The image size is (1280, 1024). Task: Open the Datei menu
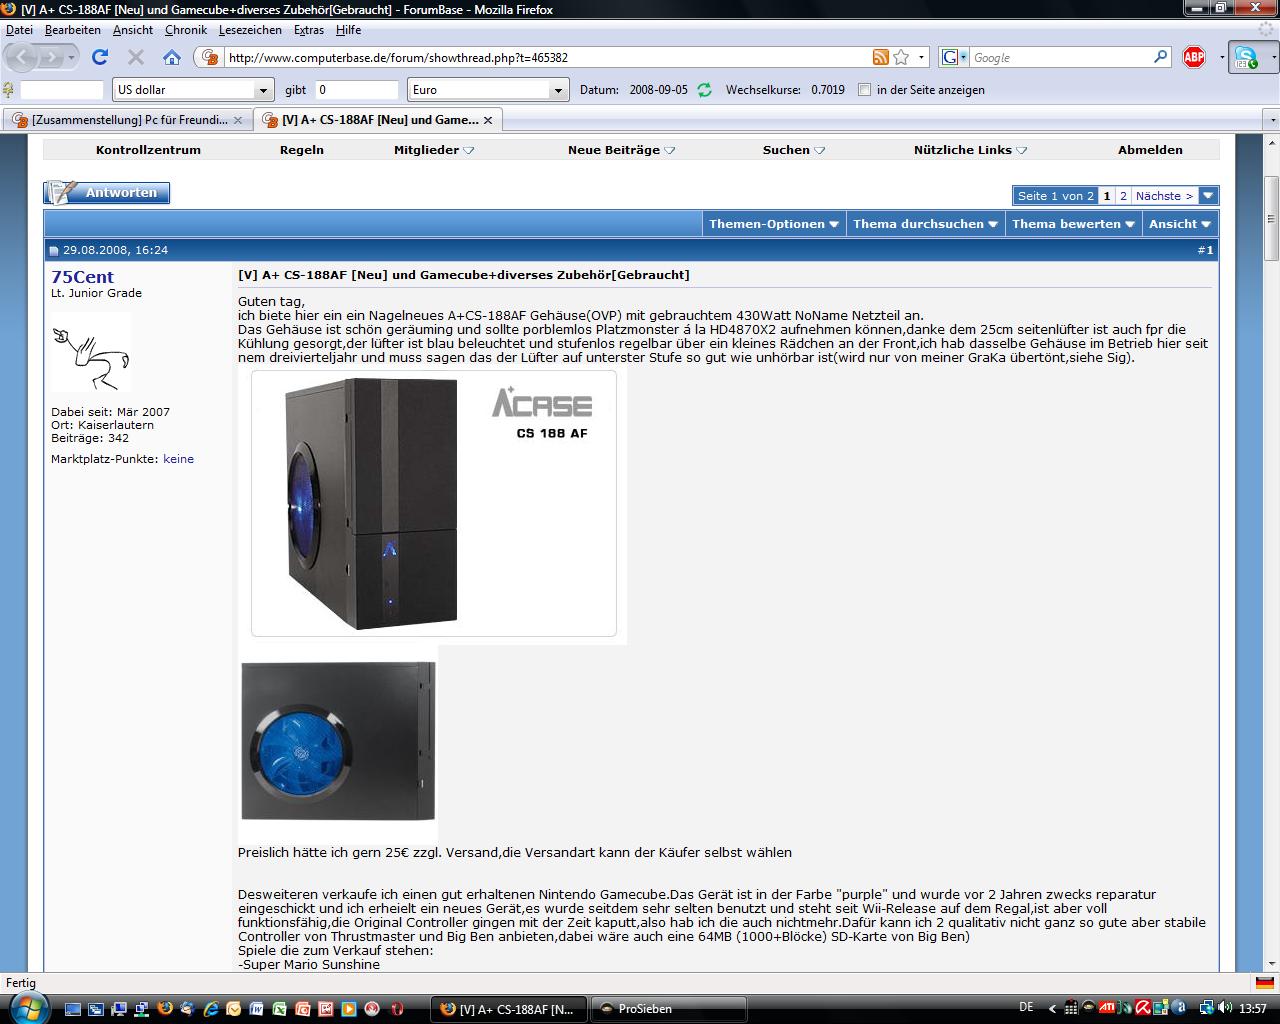pyautogui.click(x=19, y=30)
